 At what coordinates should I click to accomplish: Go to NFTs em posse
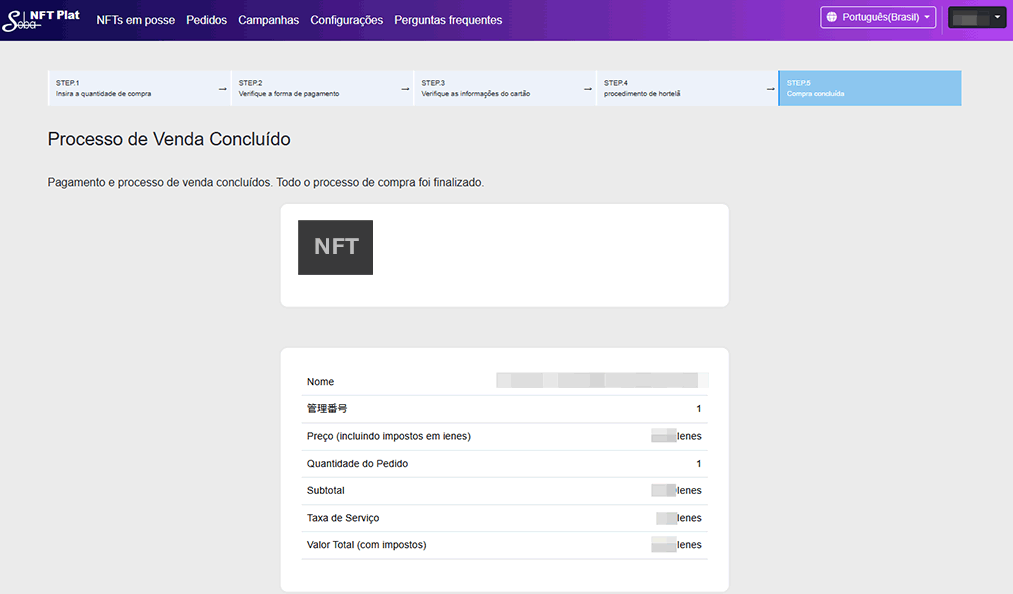pyautogui.click(x=135, y=20)
